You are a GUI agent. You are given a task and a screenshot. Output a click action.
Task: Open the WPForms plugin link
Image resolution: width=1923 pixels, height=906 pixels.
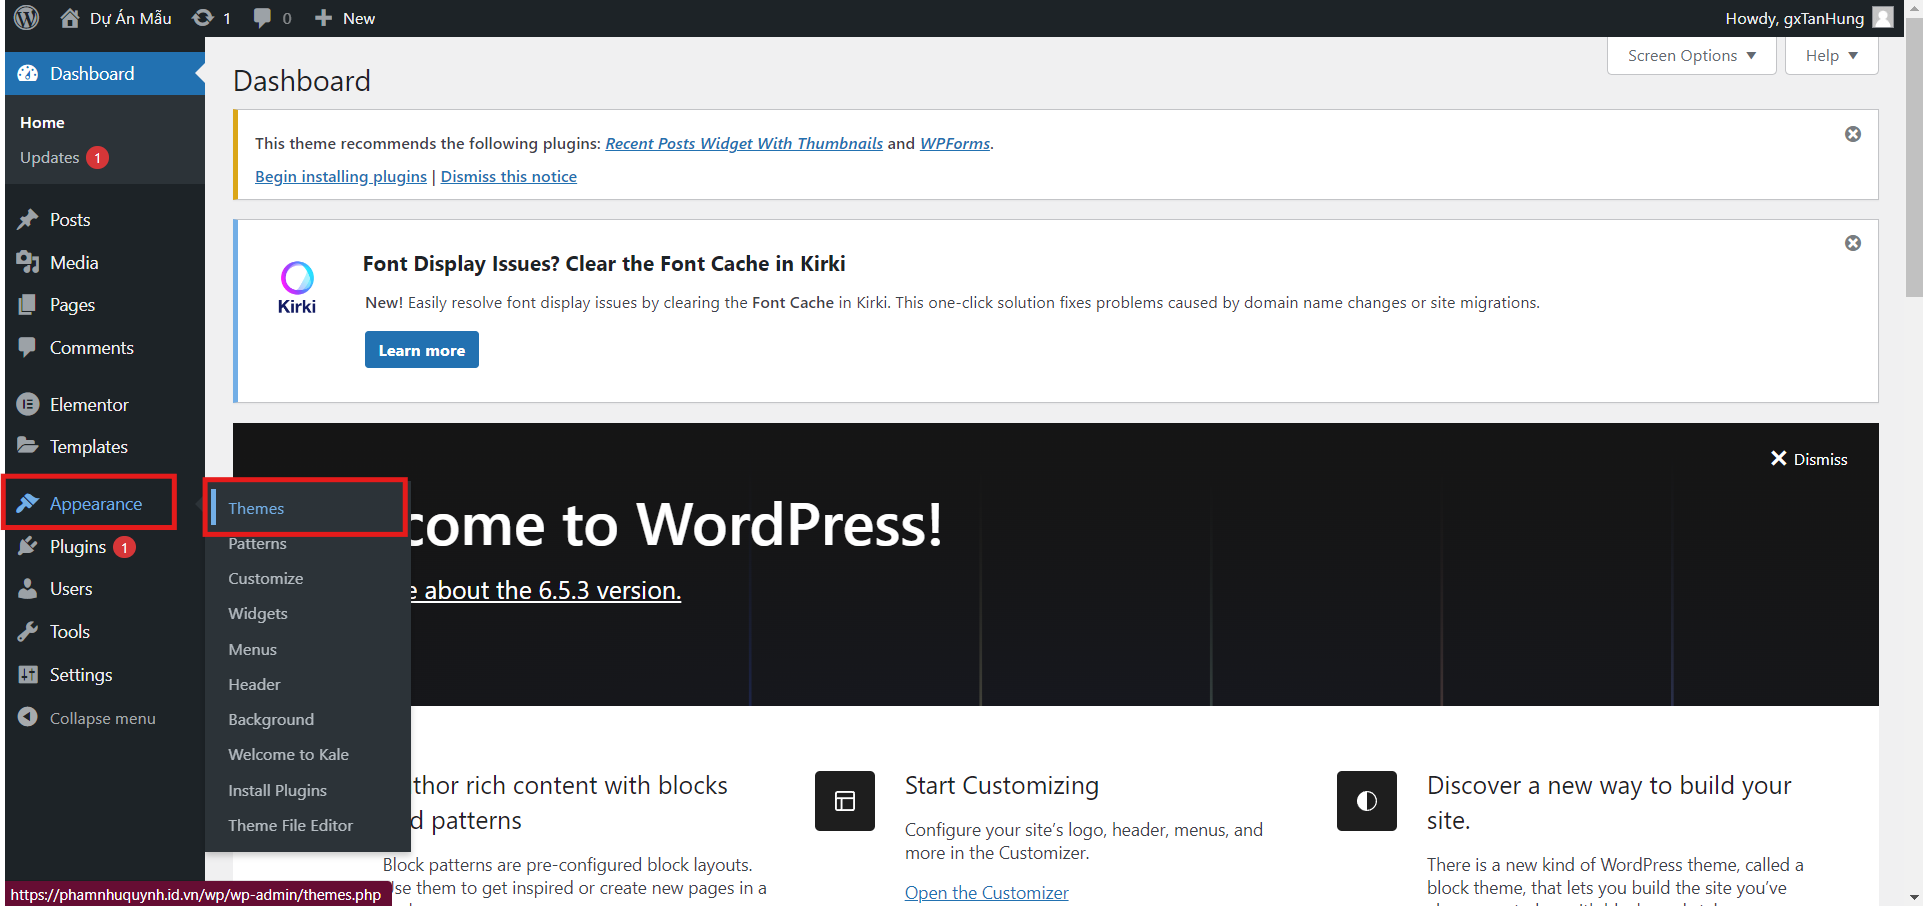[955, 143]
